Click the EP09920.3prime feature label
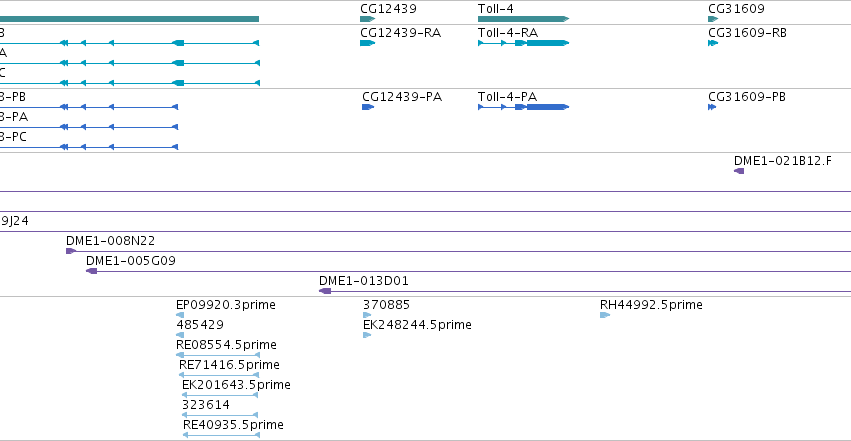Image resolution: width=851 pixels, height=441 pixels. (x=226, y=304)
